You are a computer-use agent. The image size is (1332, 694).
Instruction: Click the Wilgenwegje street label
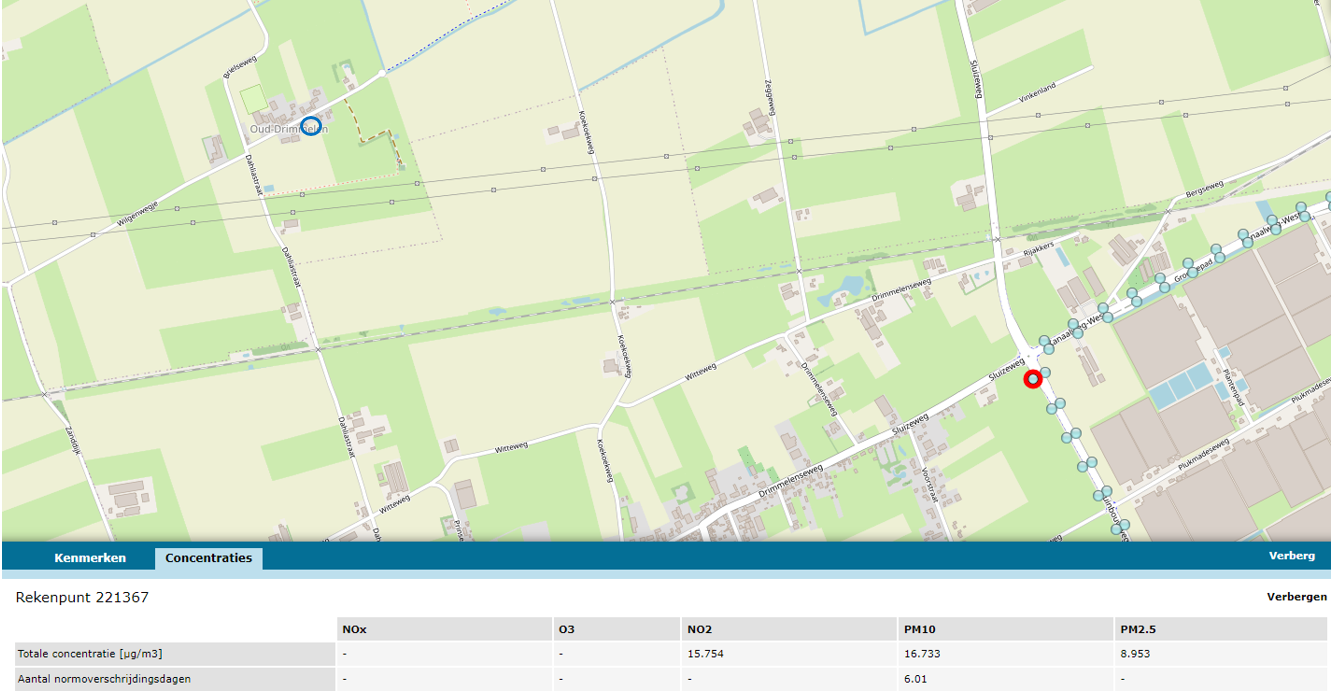[138, 212]
